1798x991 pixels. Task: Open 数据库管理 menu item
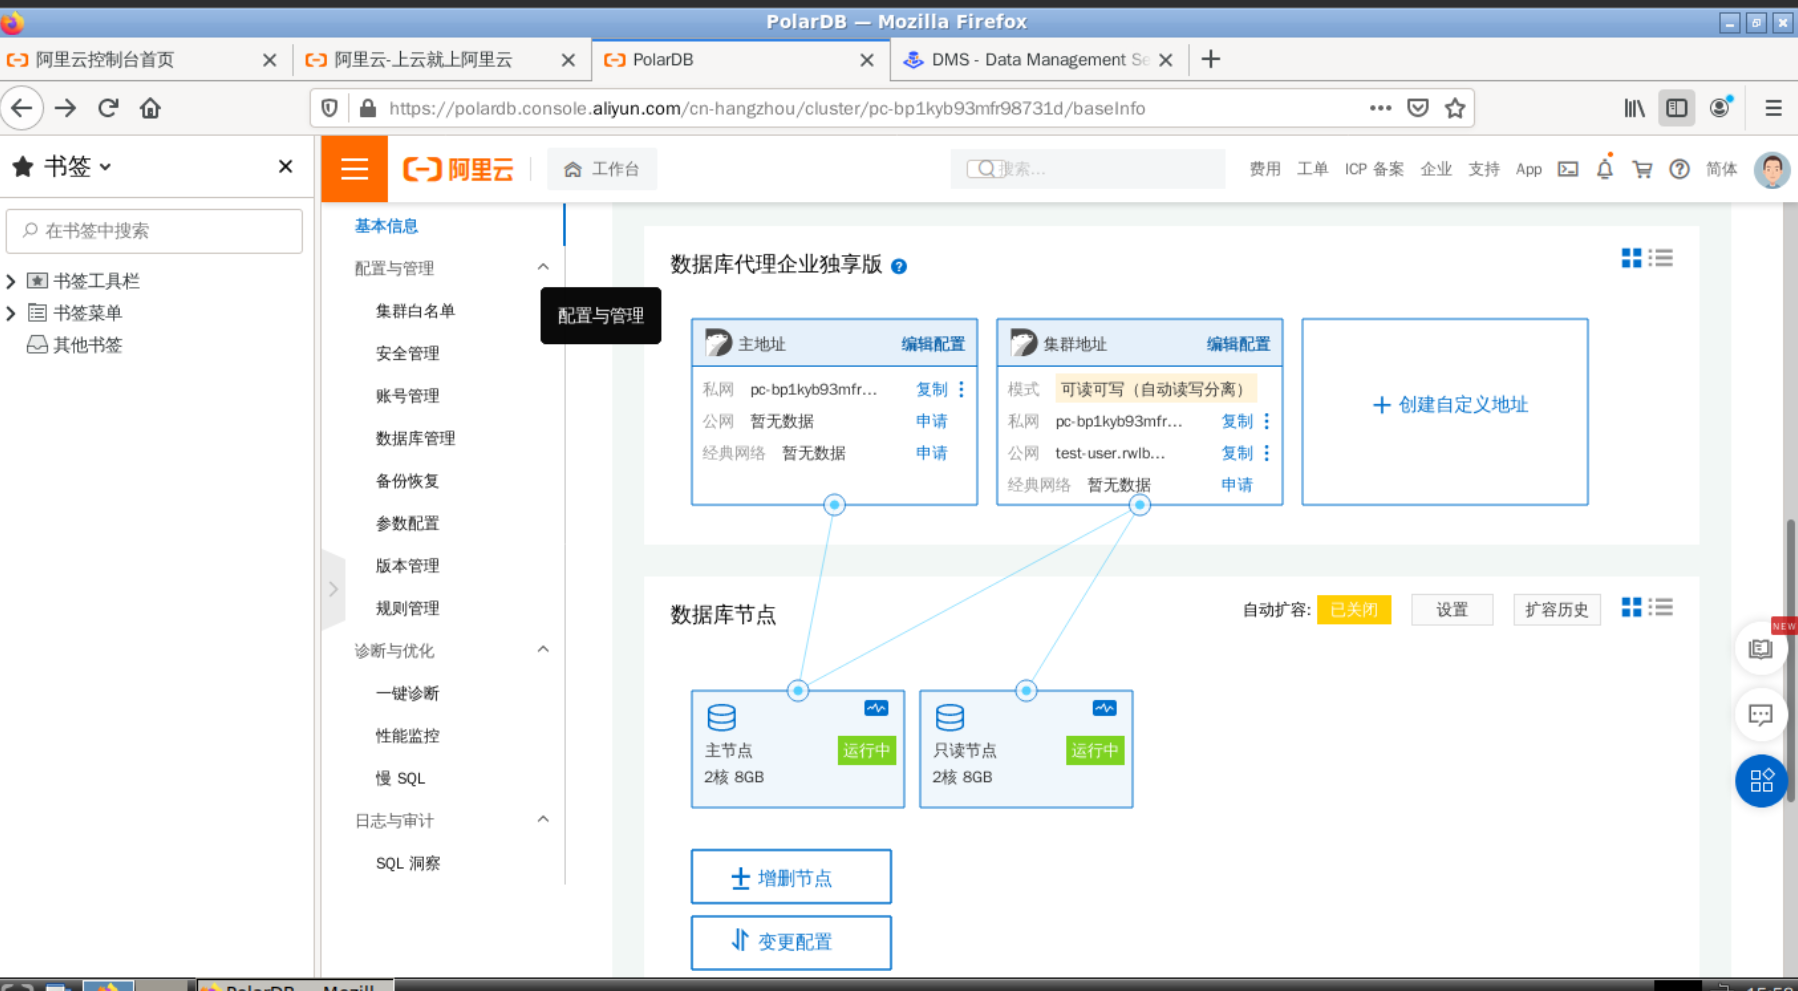(415, 438)
